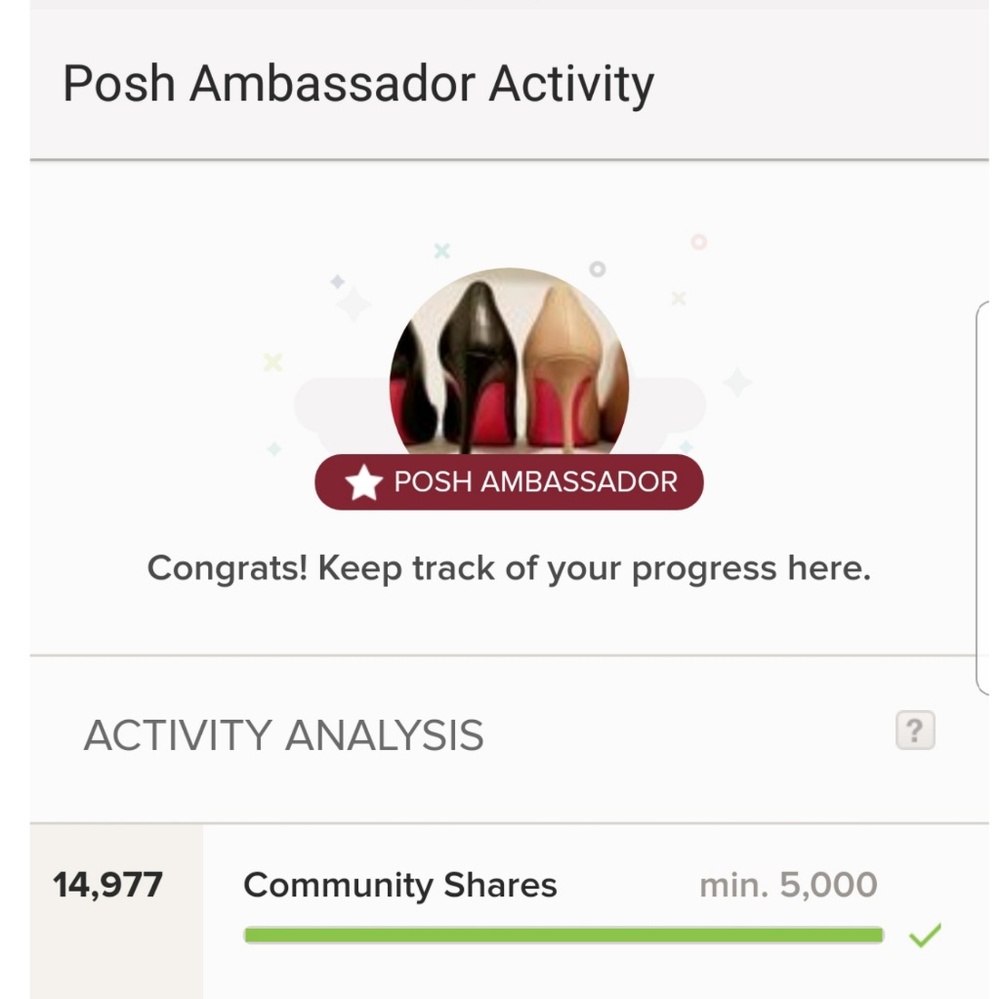Tap the 14,977 shares count
The height and width of the screenshot is (999, 1000).
pos(108,885)
